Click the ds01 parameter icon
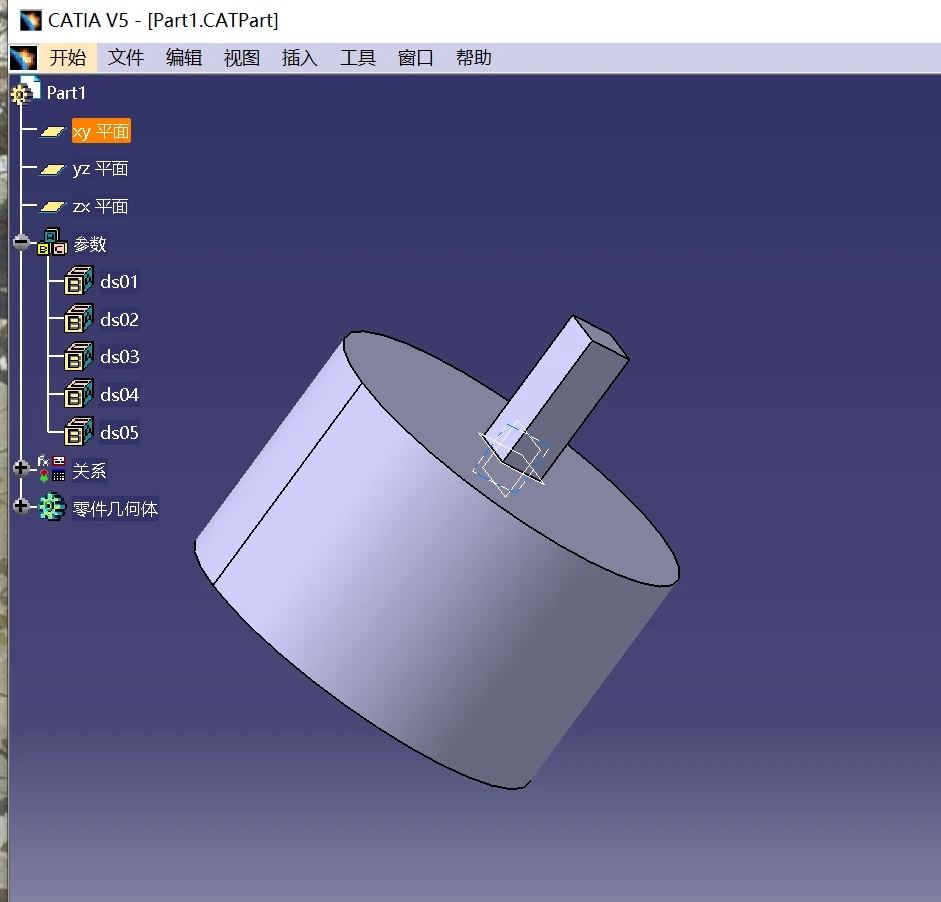The height and width of the screenshot is (902, 941). 78,280
